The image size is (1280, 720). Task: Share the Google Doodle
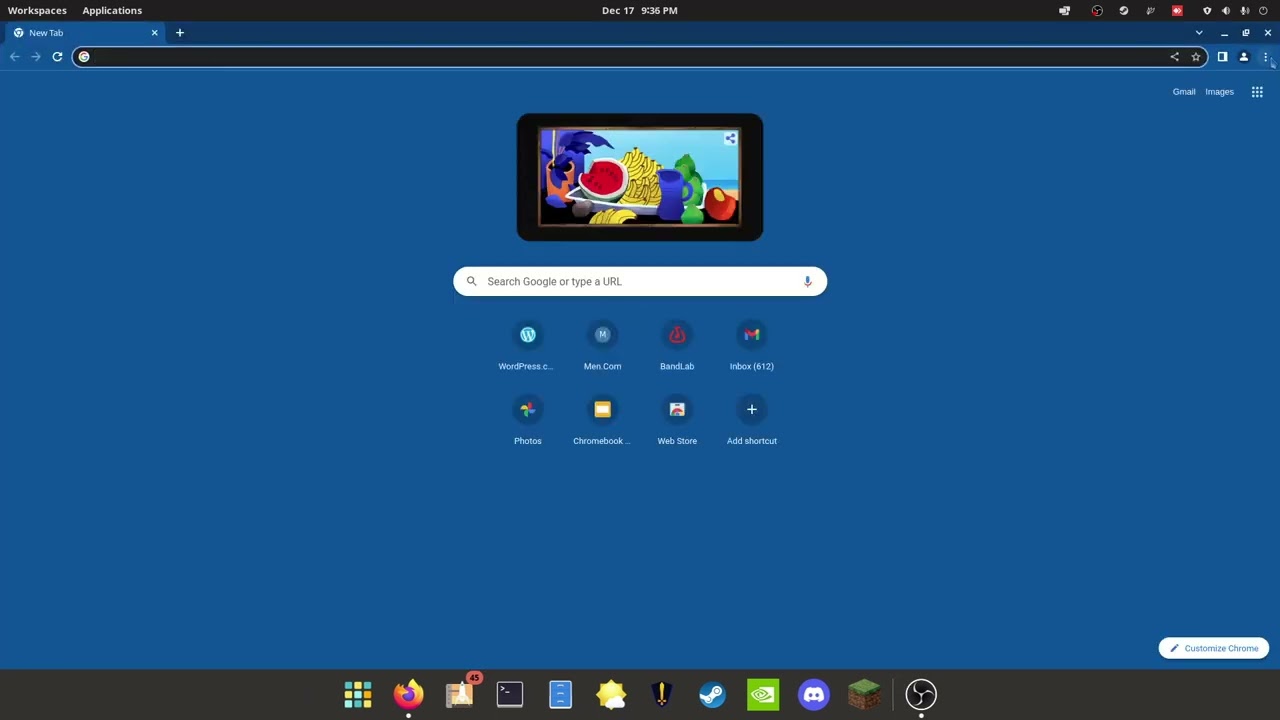[730, 139]
